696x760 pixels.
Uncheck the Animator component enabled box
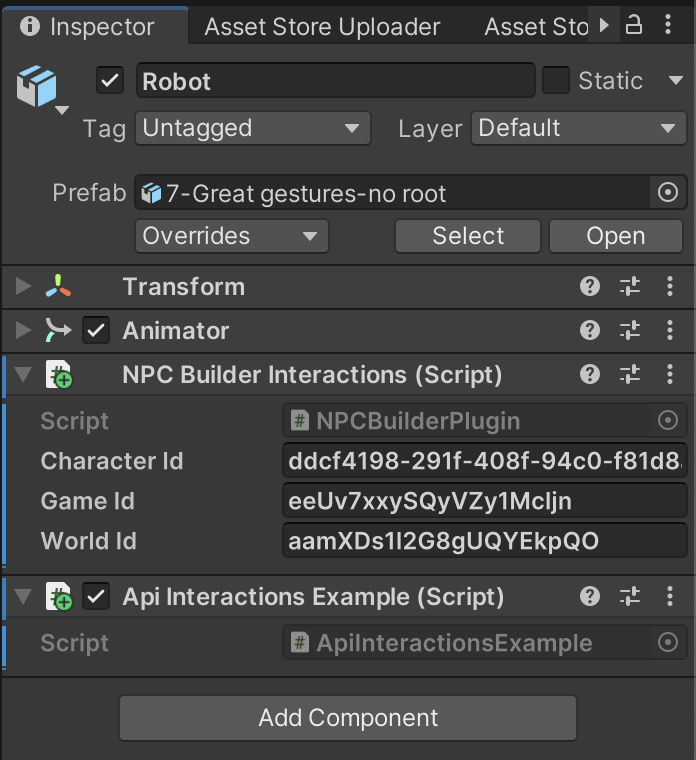point(96,331)
